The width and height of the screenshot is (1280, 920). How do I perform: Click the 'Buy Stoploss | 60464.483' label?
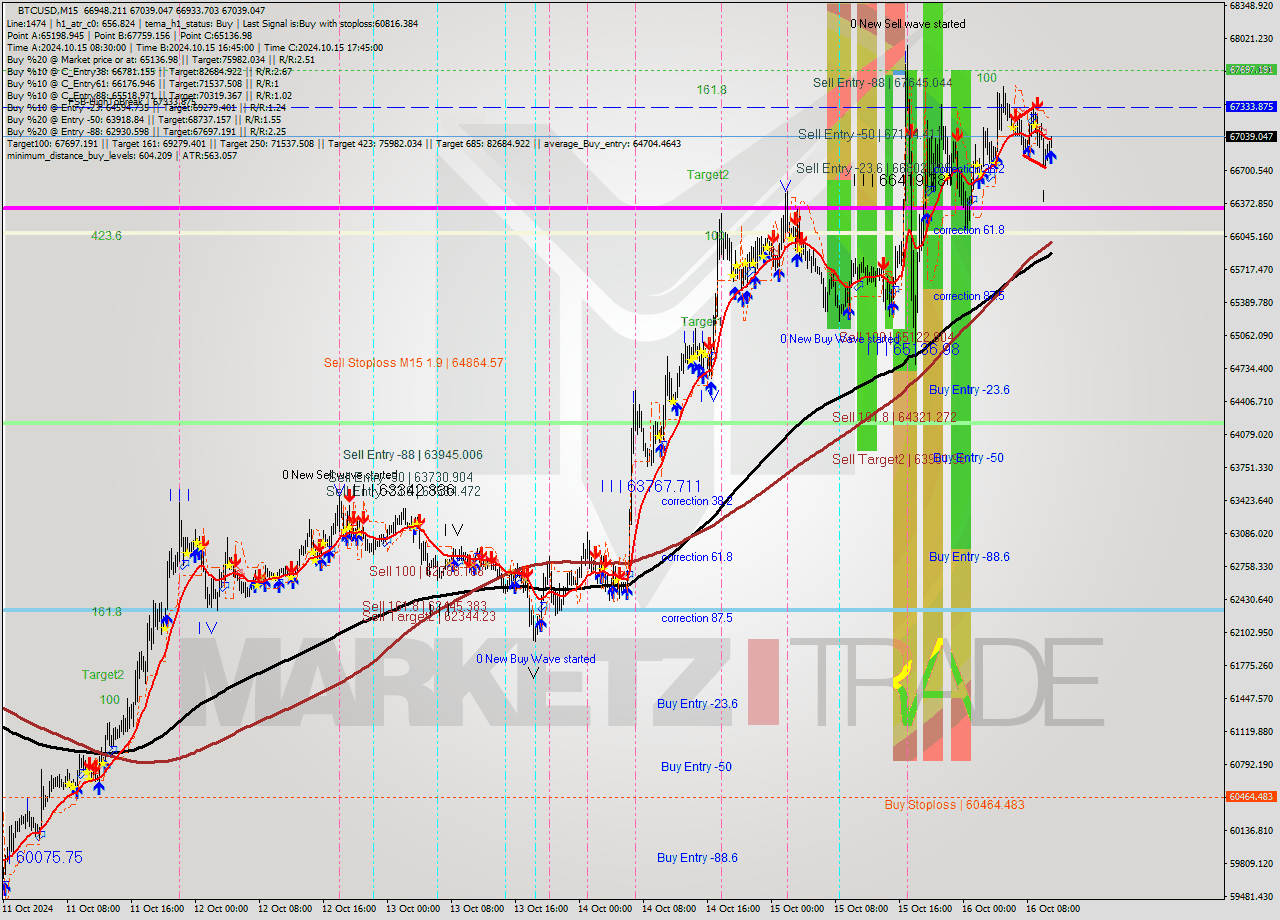(954, 804)
